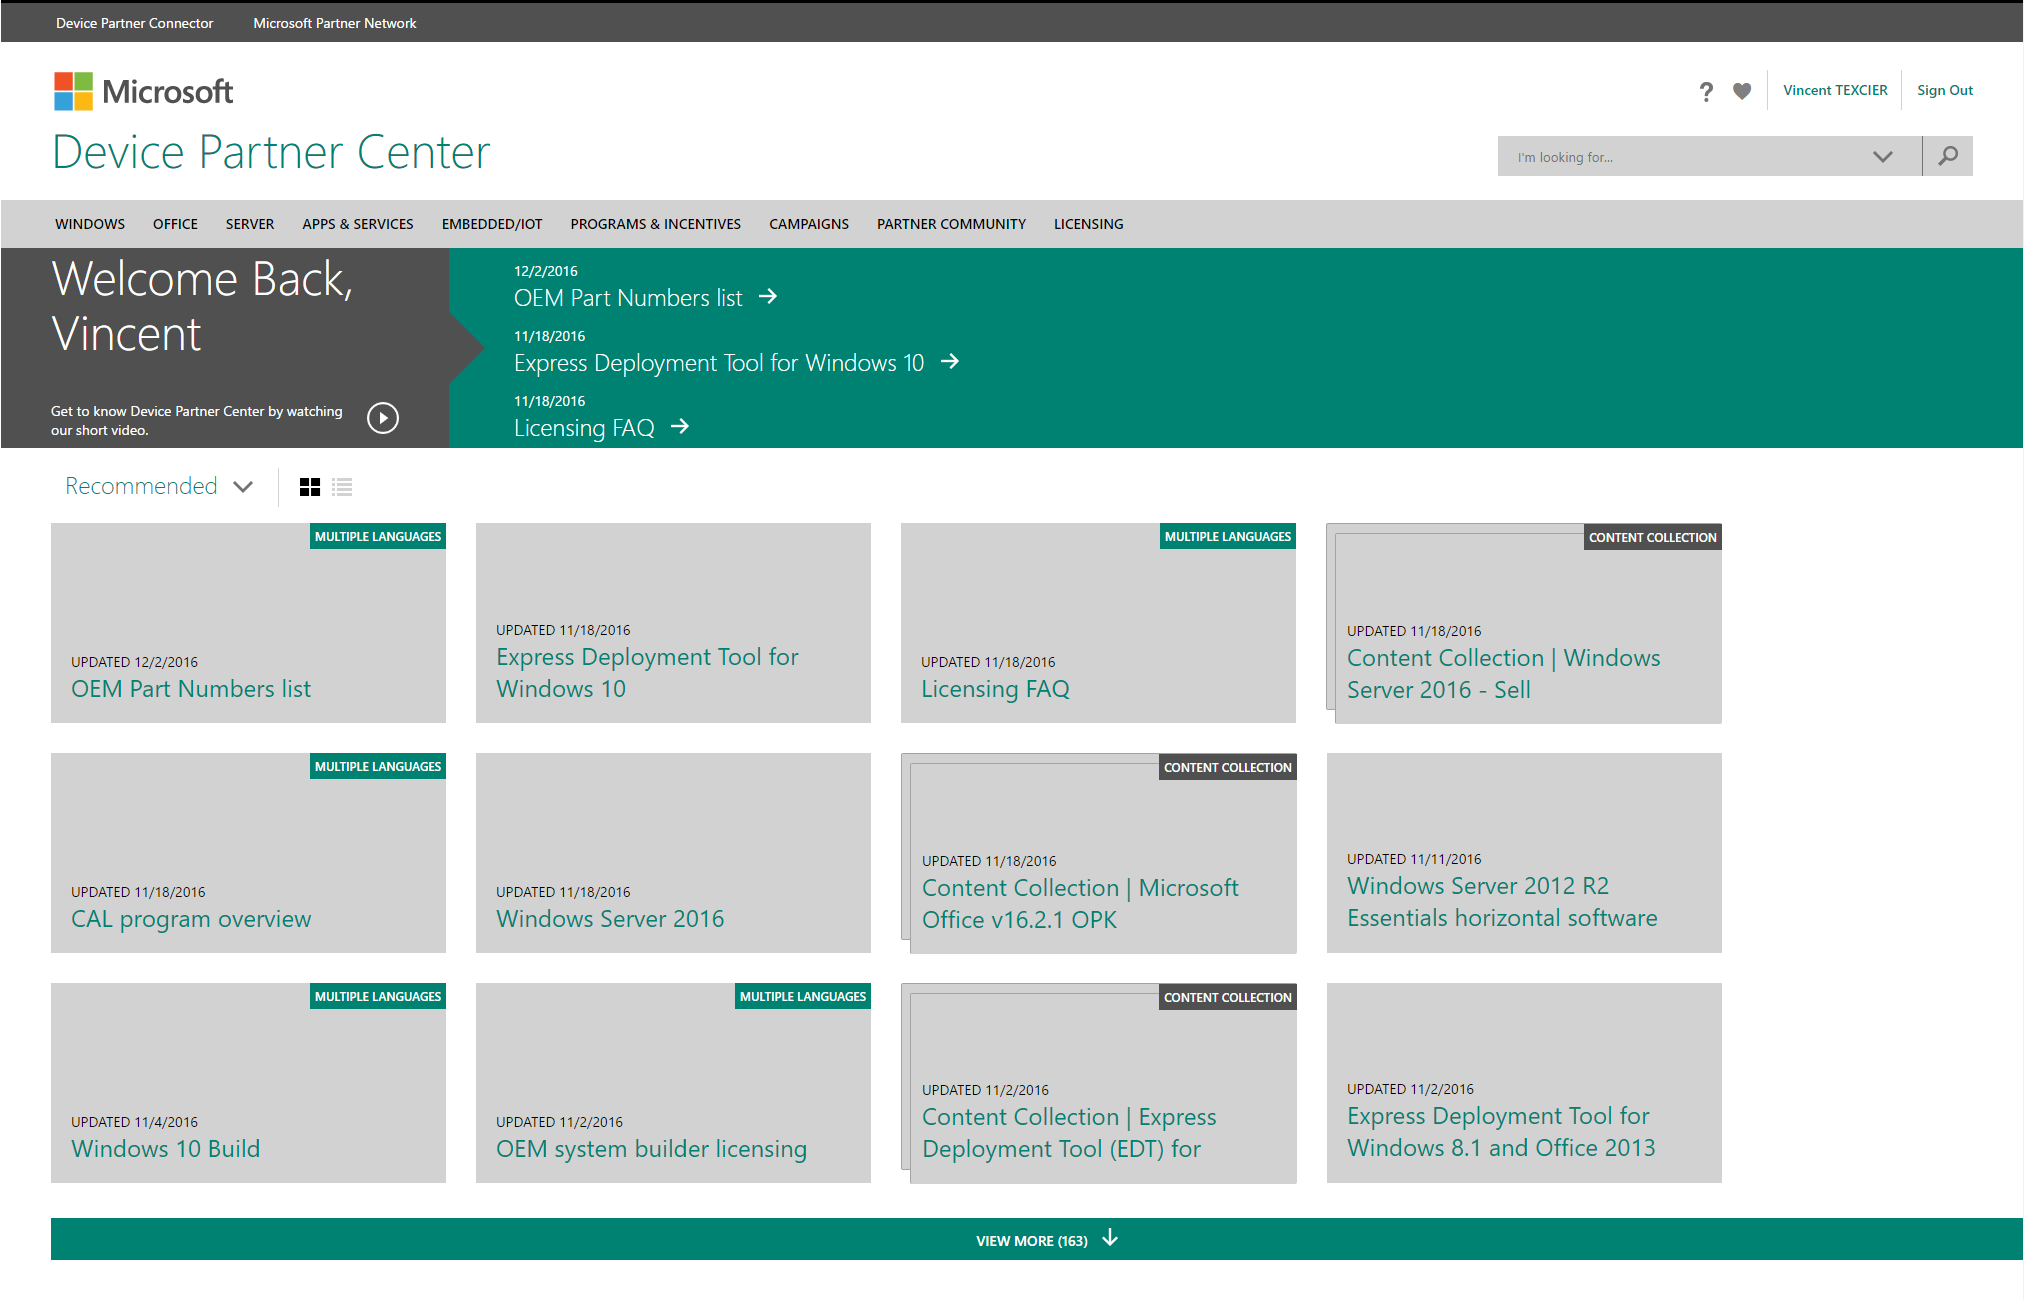Open the Windows 10 Build card

tap(248, 1083)
